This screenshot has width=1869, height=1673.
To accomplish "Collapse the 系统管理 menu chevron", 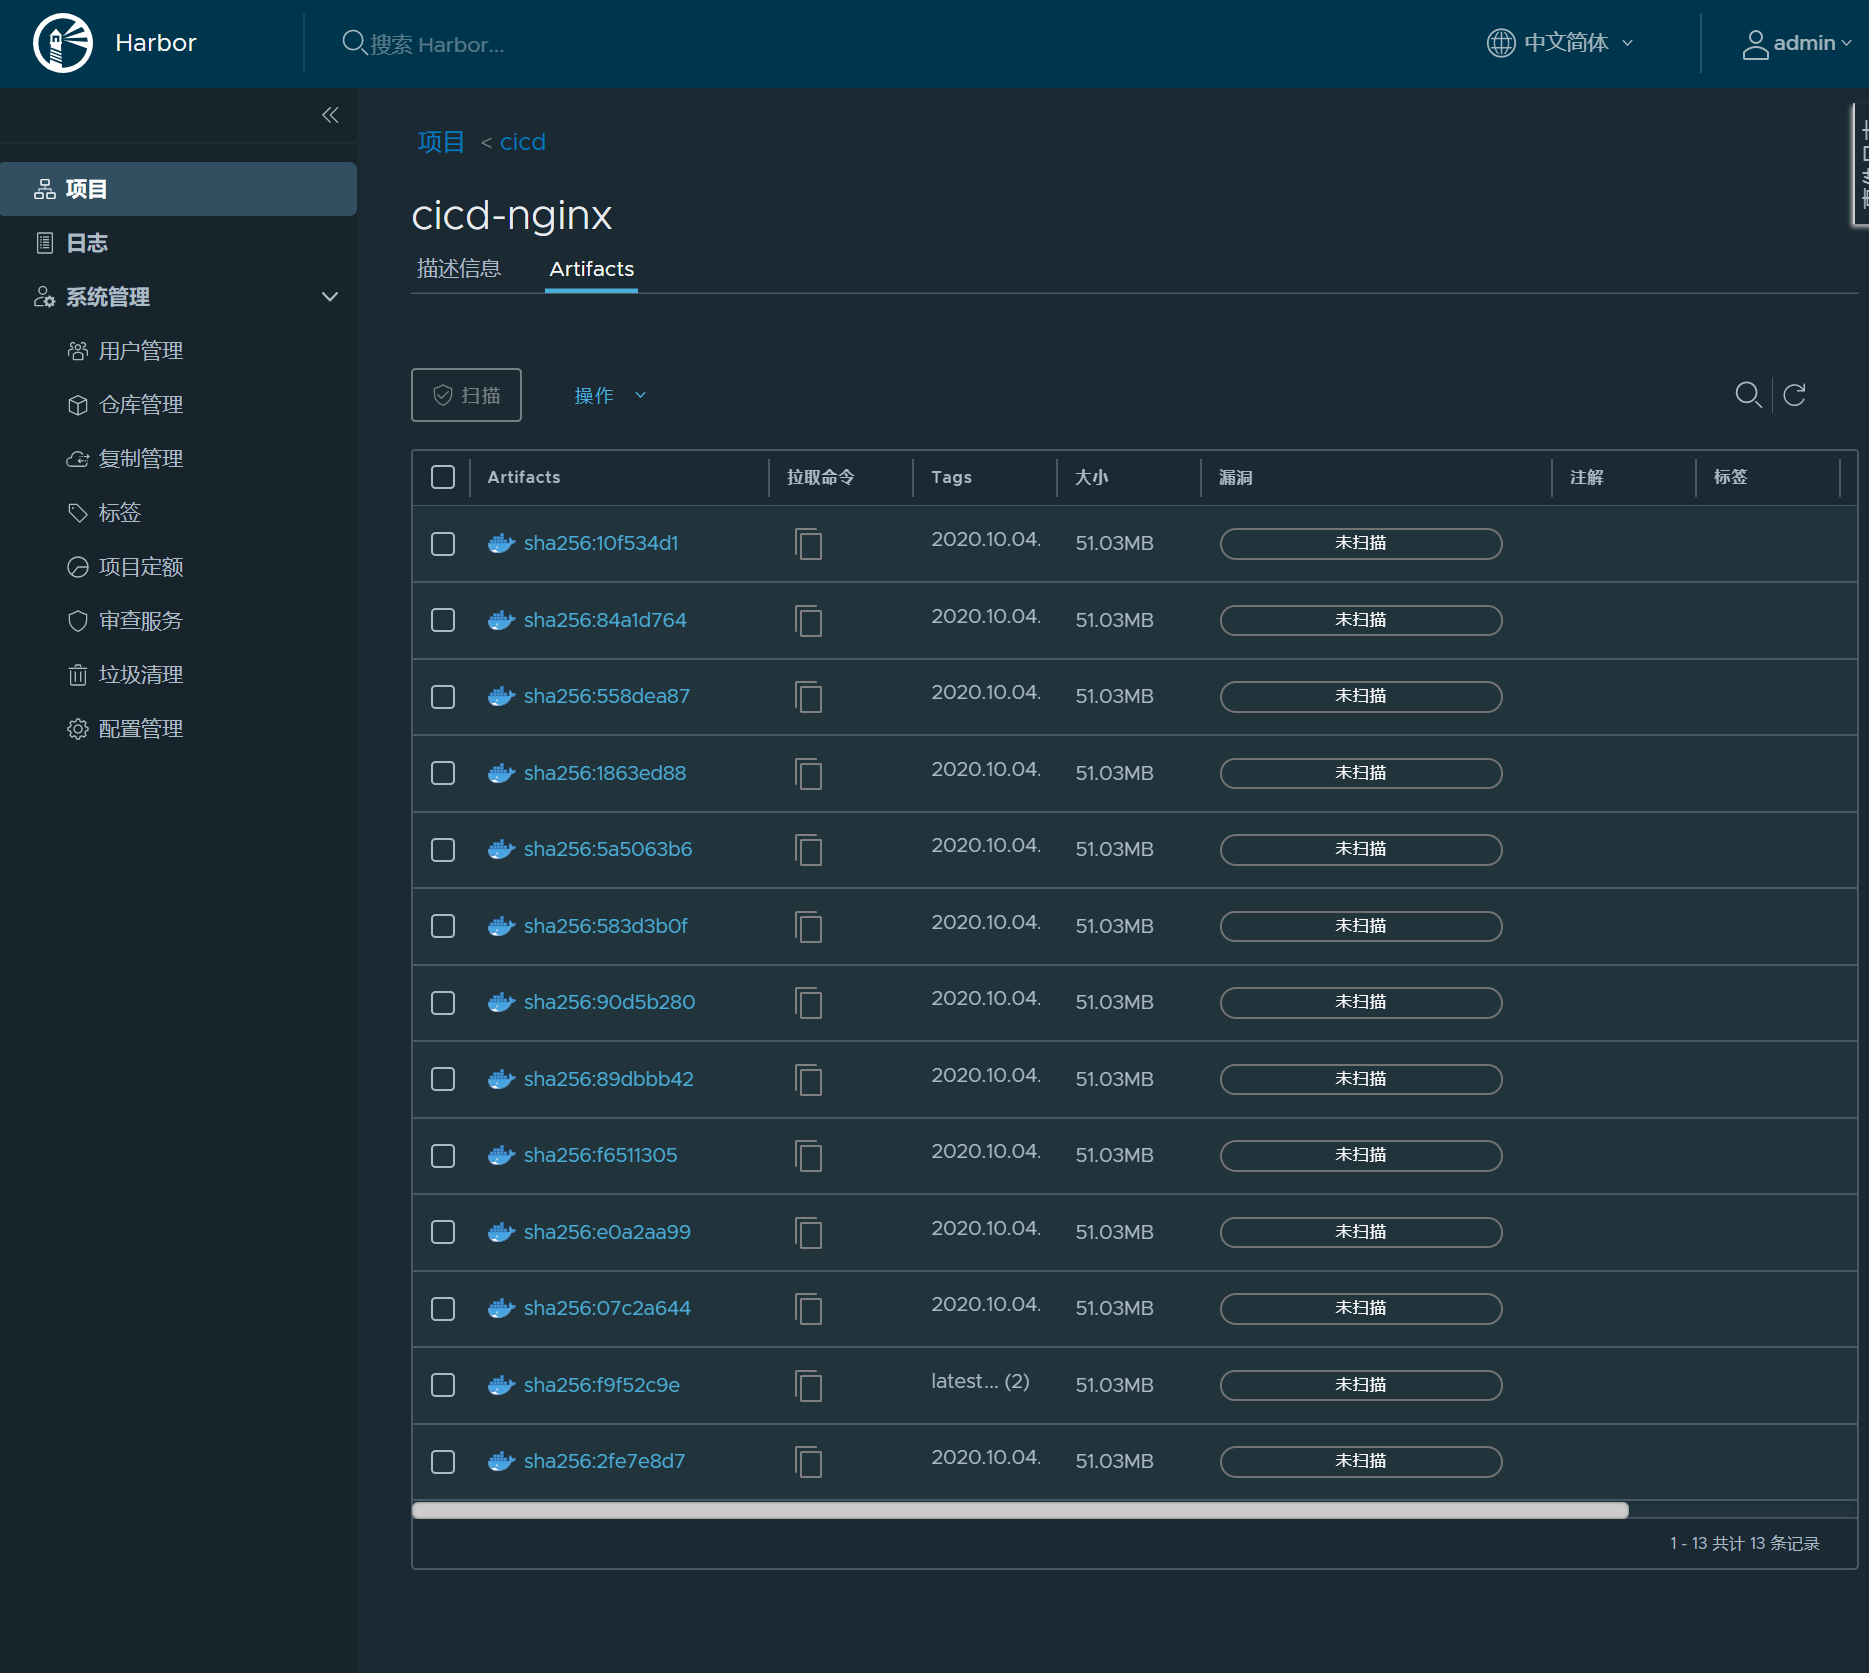I will tap(330, 297).
